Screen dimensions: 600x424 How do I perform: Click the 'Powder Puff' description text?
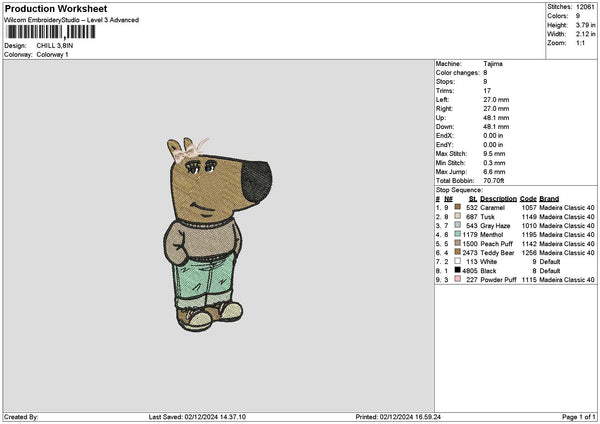click(498, 280)
